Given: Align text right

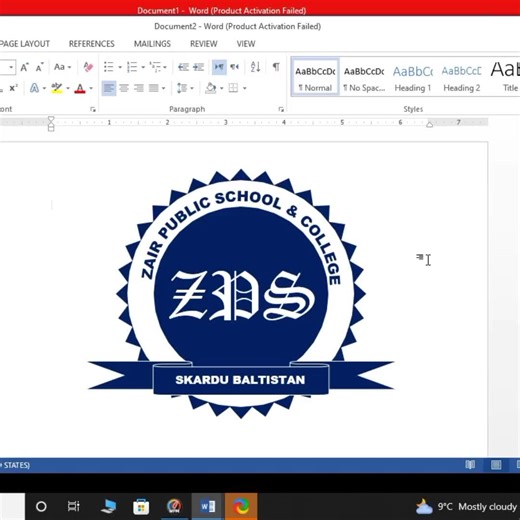Looking at the screenshot, I should (x=139, y=88).
